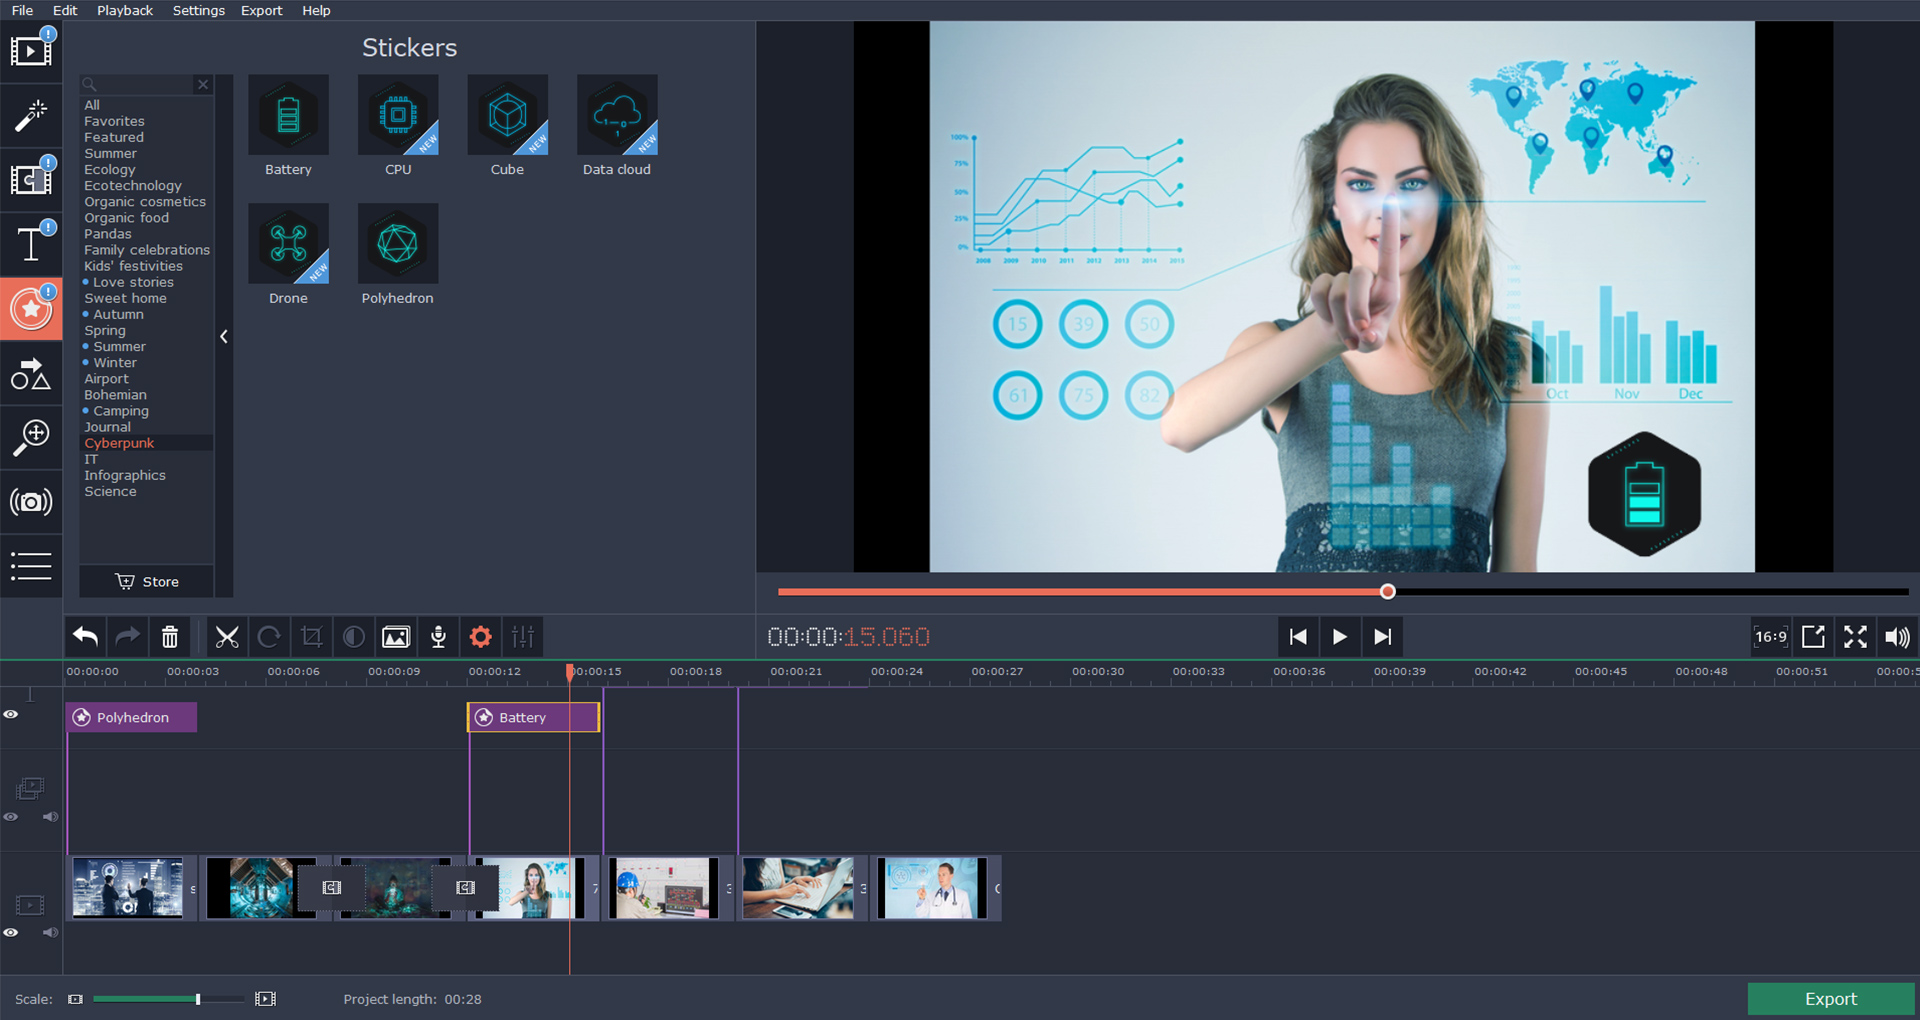Open the Settings menu
This screenshot has width=1920, height=1020.
pyautogui.click(x=198, y=10)
